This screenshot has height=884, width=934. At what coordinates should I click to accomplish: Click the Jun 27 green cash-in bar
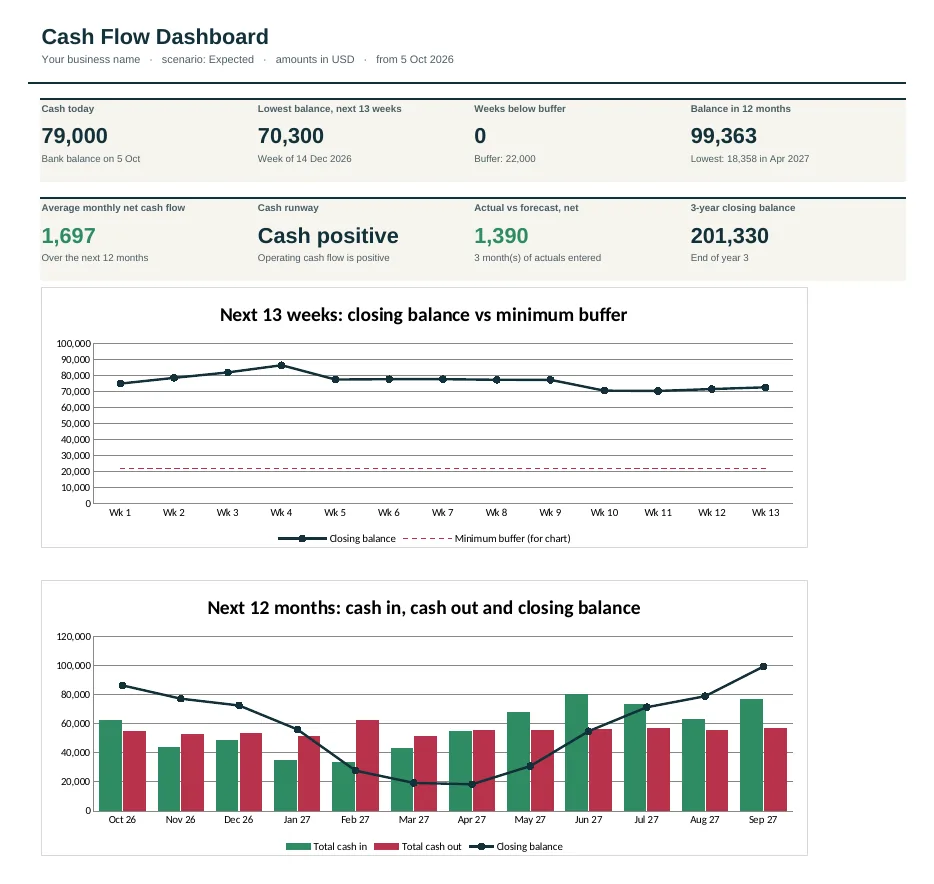(x=576, y=753)
